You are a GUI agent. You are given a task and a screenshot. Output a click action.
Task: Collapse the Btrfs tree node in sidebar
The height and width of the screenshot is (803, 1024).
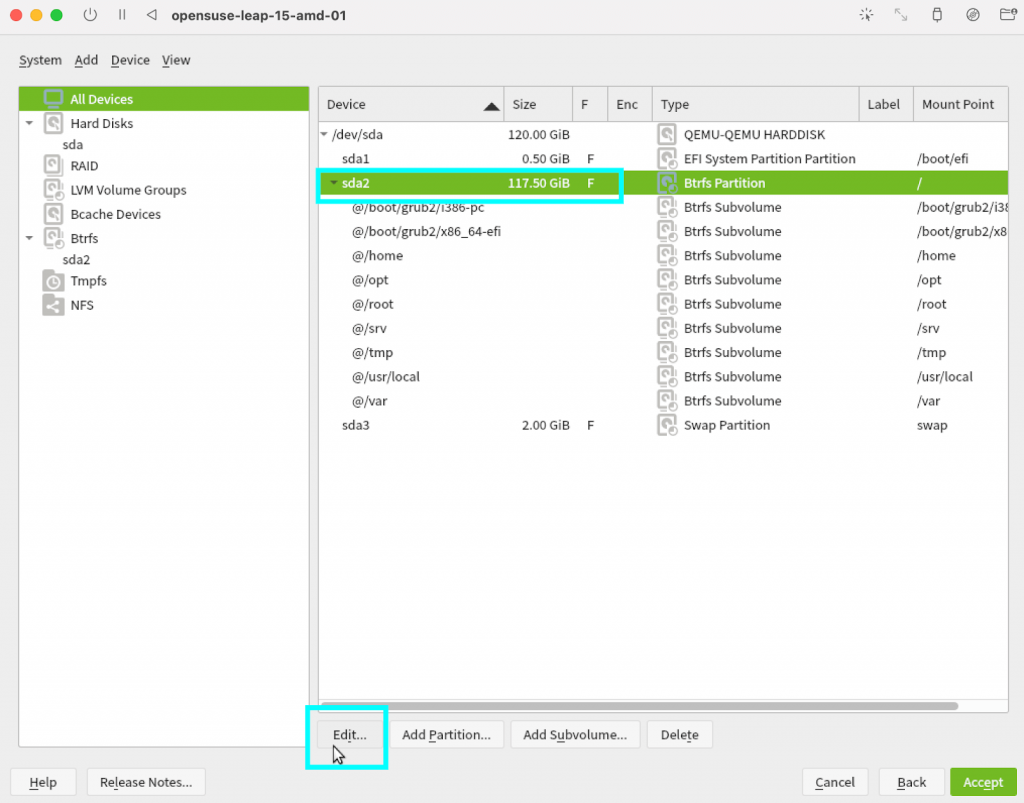pos(29,238)
